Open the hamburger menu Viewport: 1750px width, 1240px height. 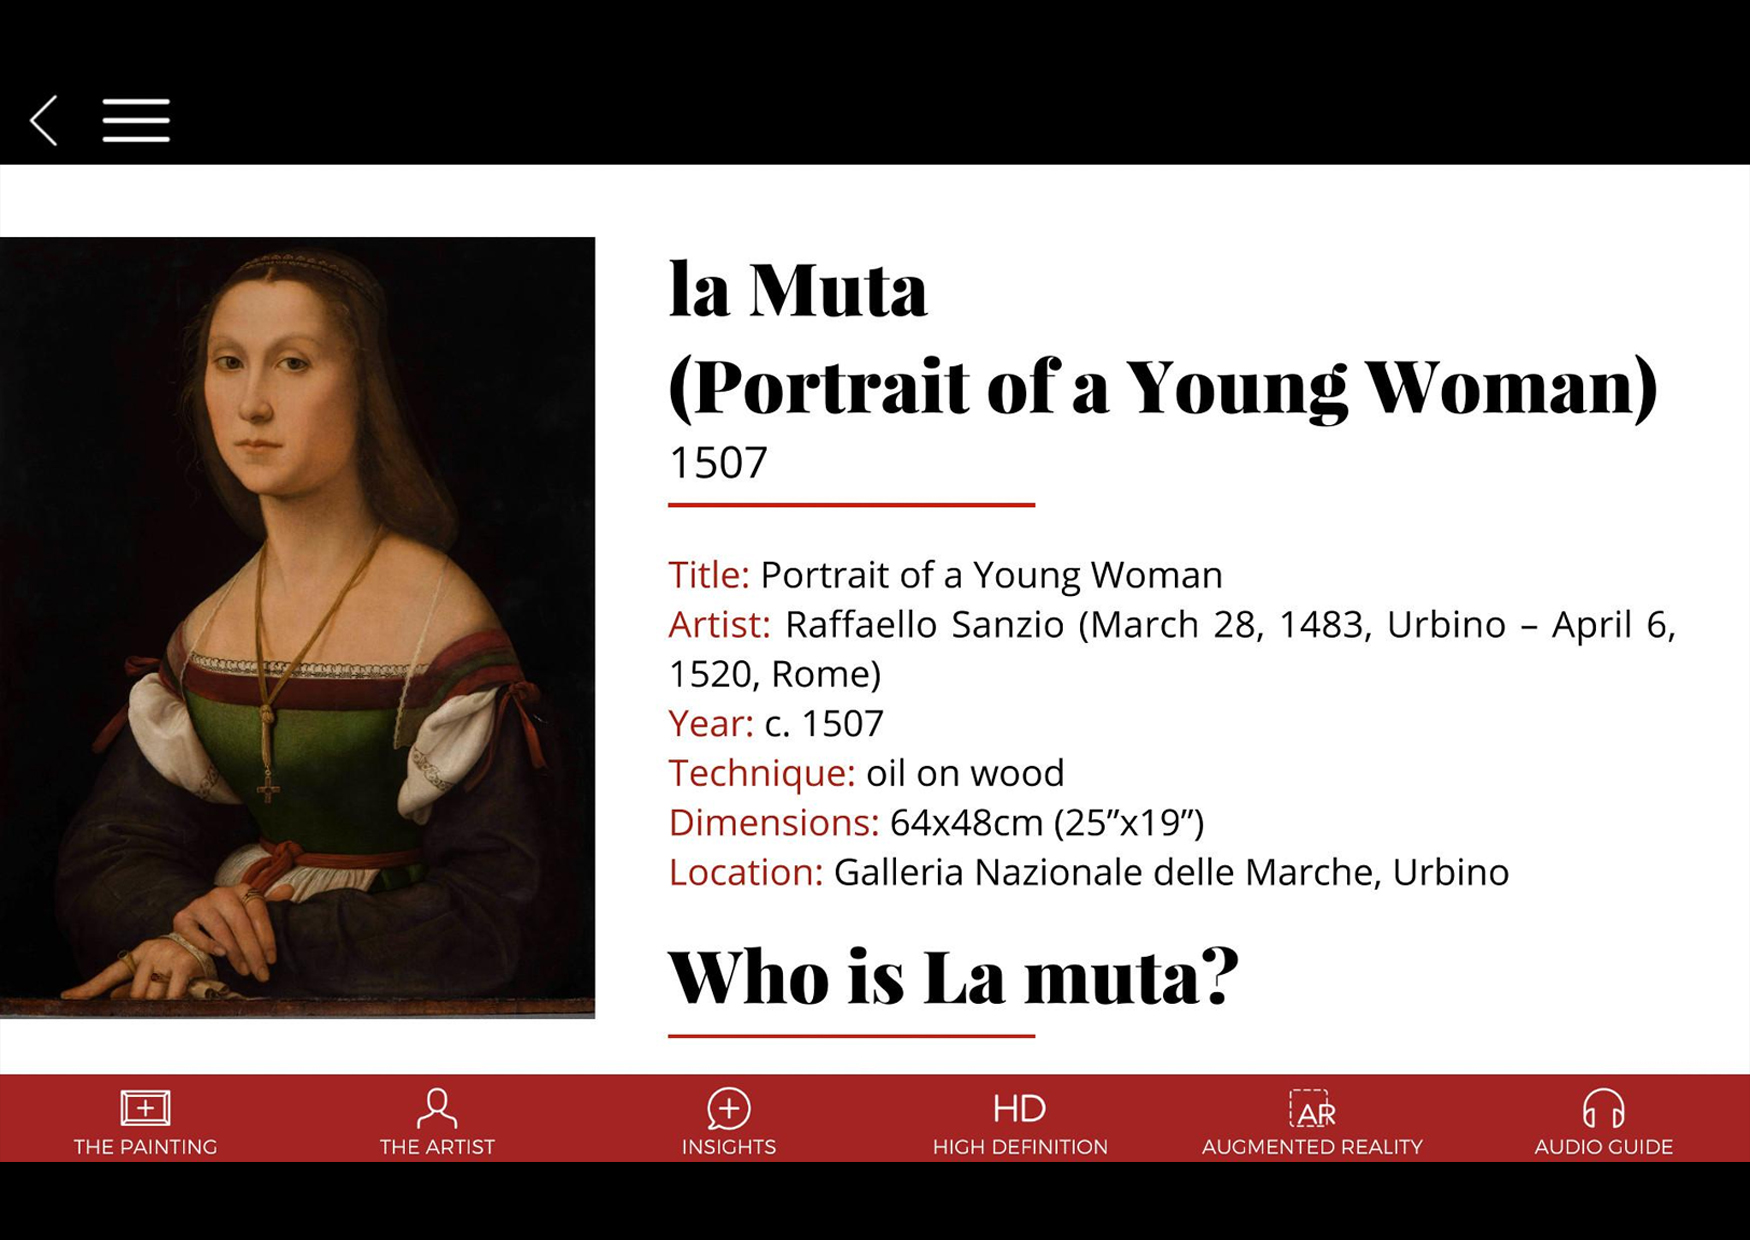pyautogui.click(x=136, y=121)
